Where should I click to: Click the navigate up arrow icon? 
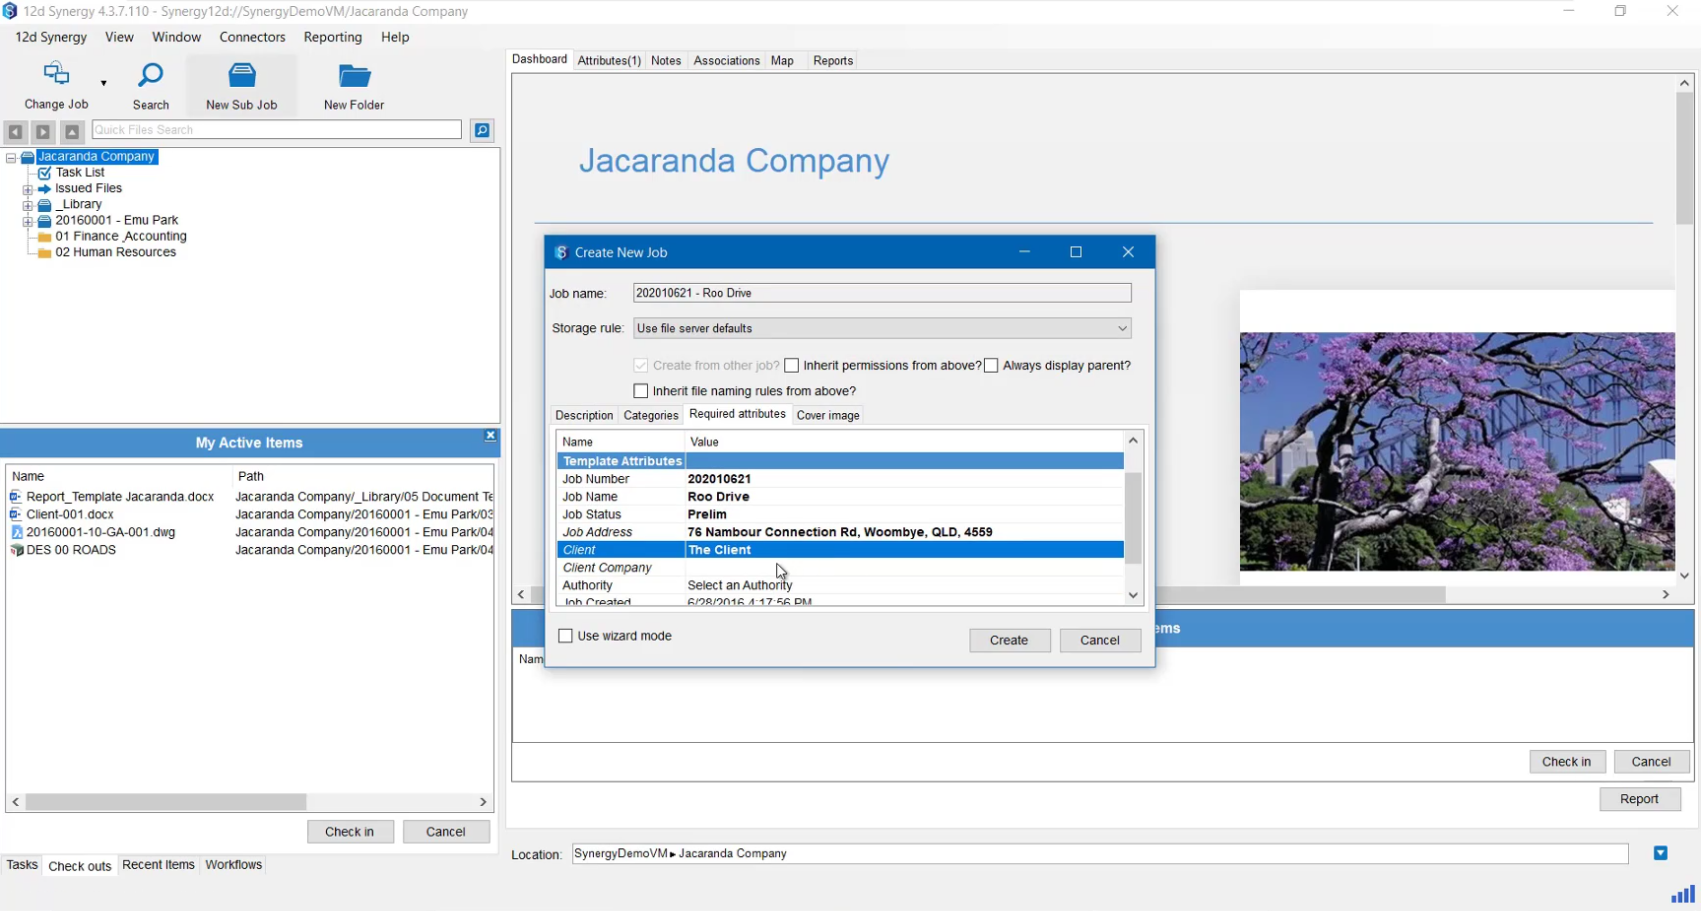(72, 132)
